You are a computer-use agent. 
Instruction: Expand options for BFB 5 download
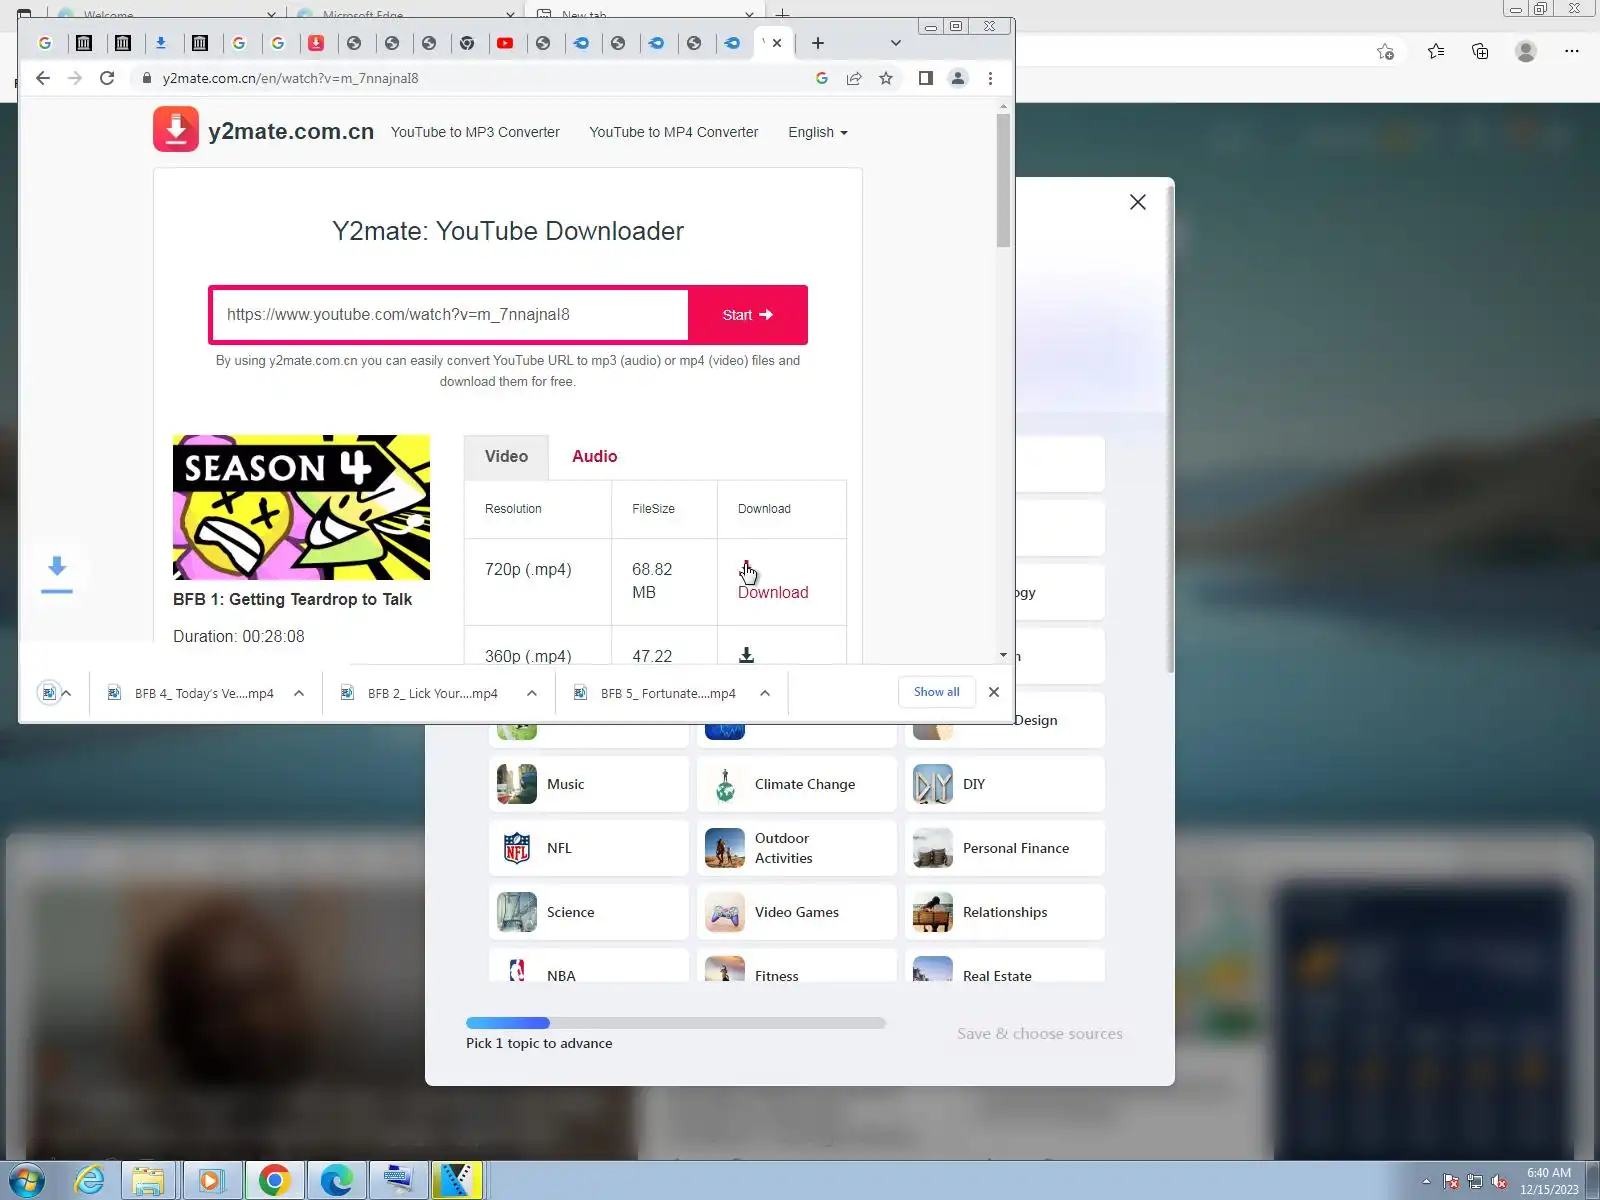(765, 693)
